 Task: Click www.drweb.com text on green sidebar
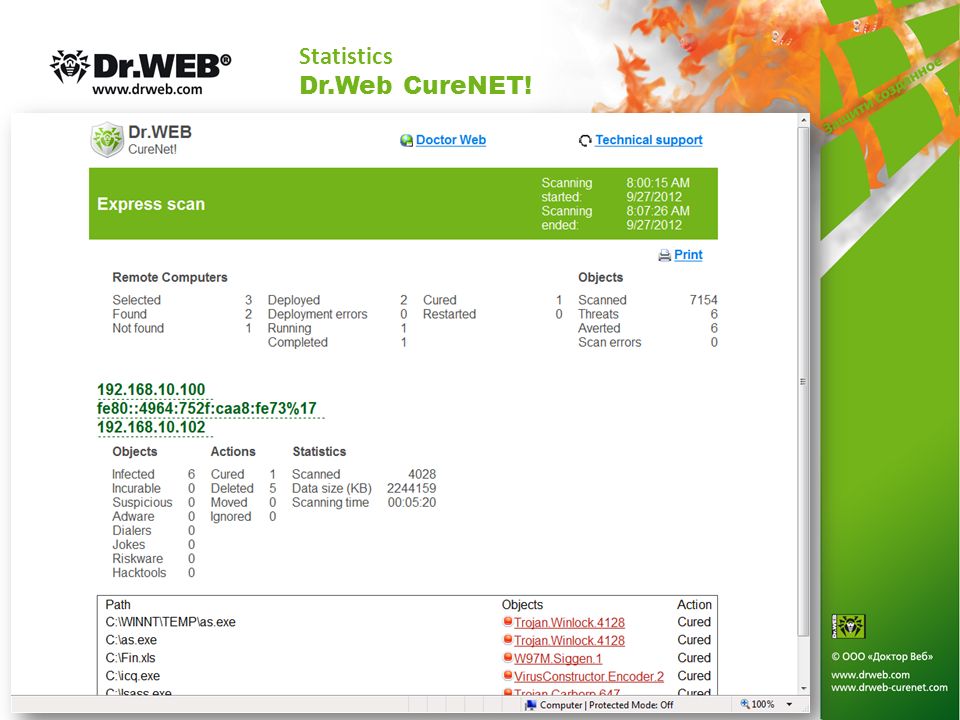point(870,675)
